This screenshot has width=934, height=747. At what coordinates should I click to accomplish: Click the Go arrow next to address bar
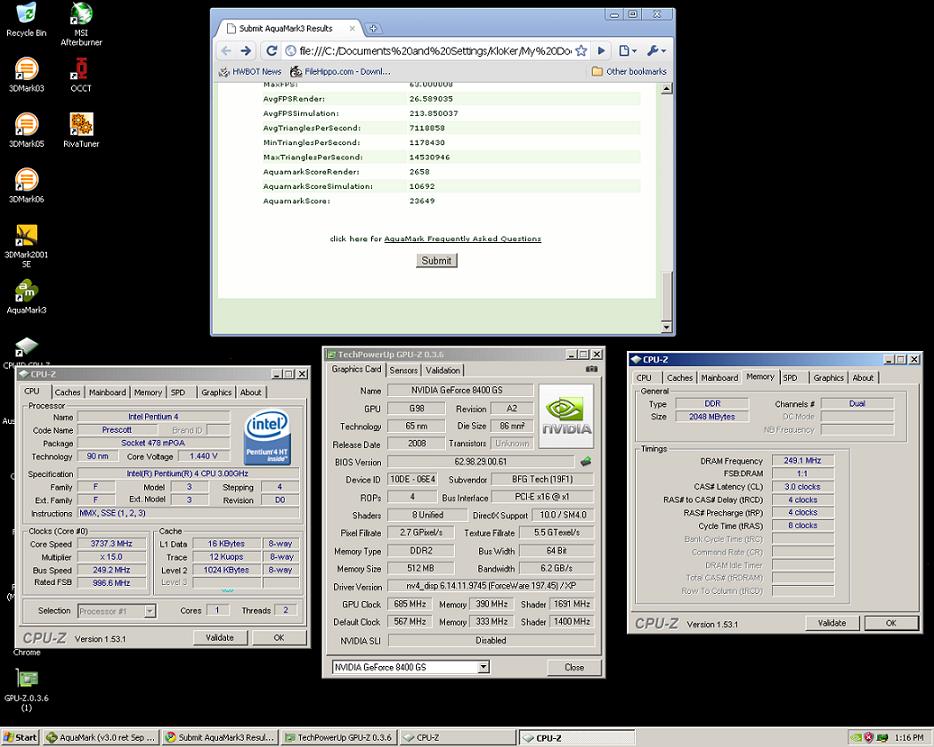click(602, 51)
